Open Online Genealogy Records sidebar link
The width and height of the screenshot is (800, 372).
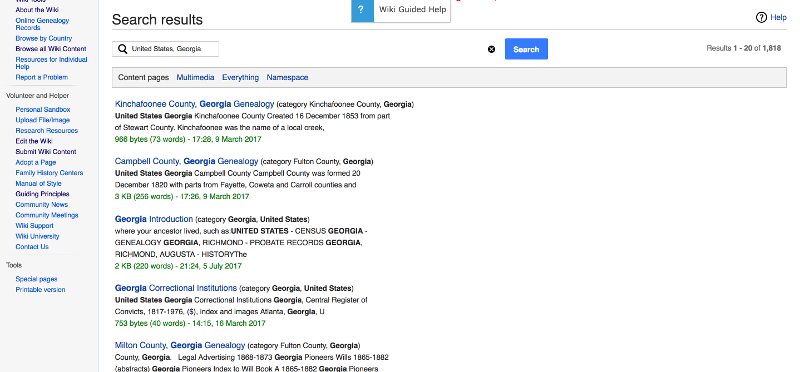42,24
